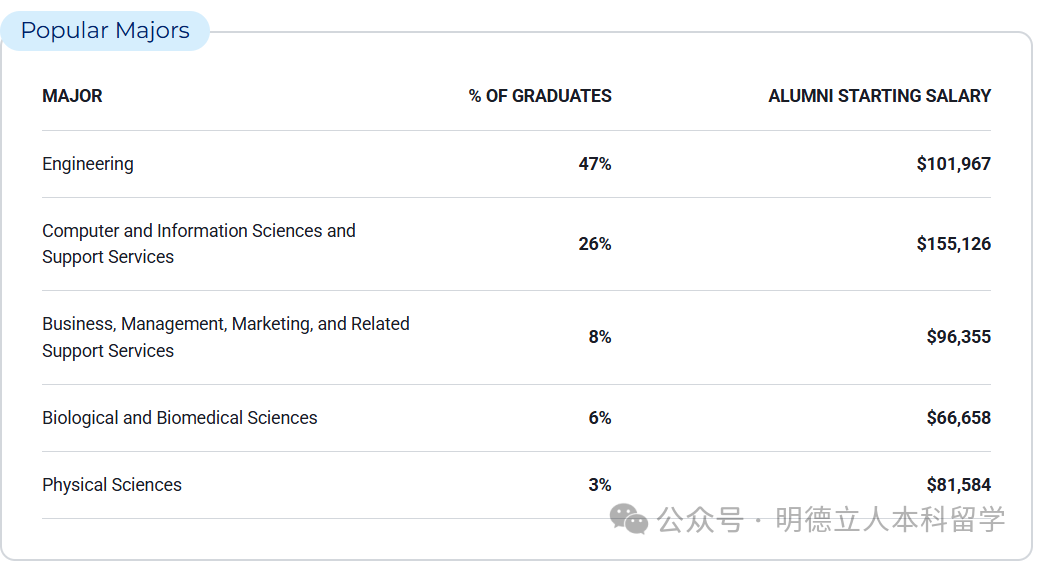Select the Popular Majors section label
The height and width of the screenshot is (562, 1039).
click(105, 31)
